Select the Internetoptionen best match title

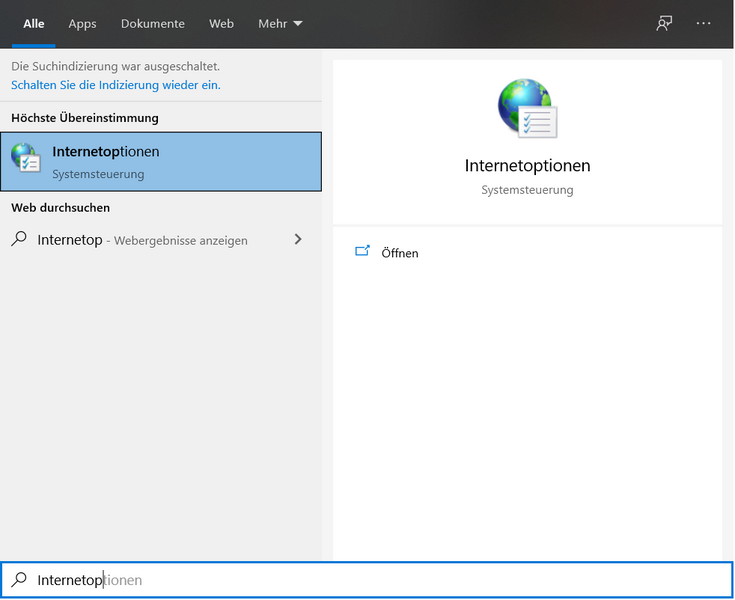105,152
